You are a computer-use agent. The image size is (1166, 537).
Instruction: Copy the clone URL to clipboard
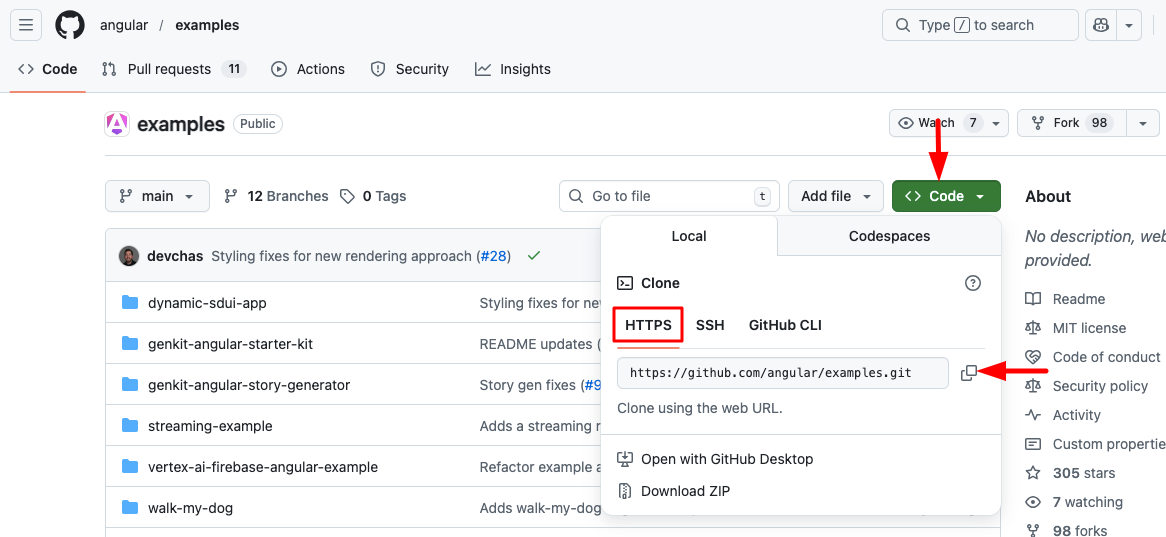click(x=969, y=373)
